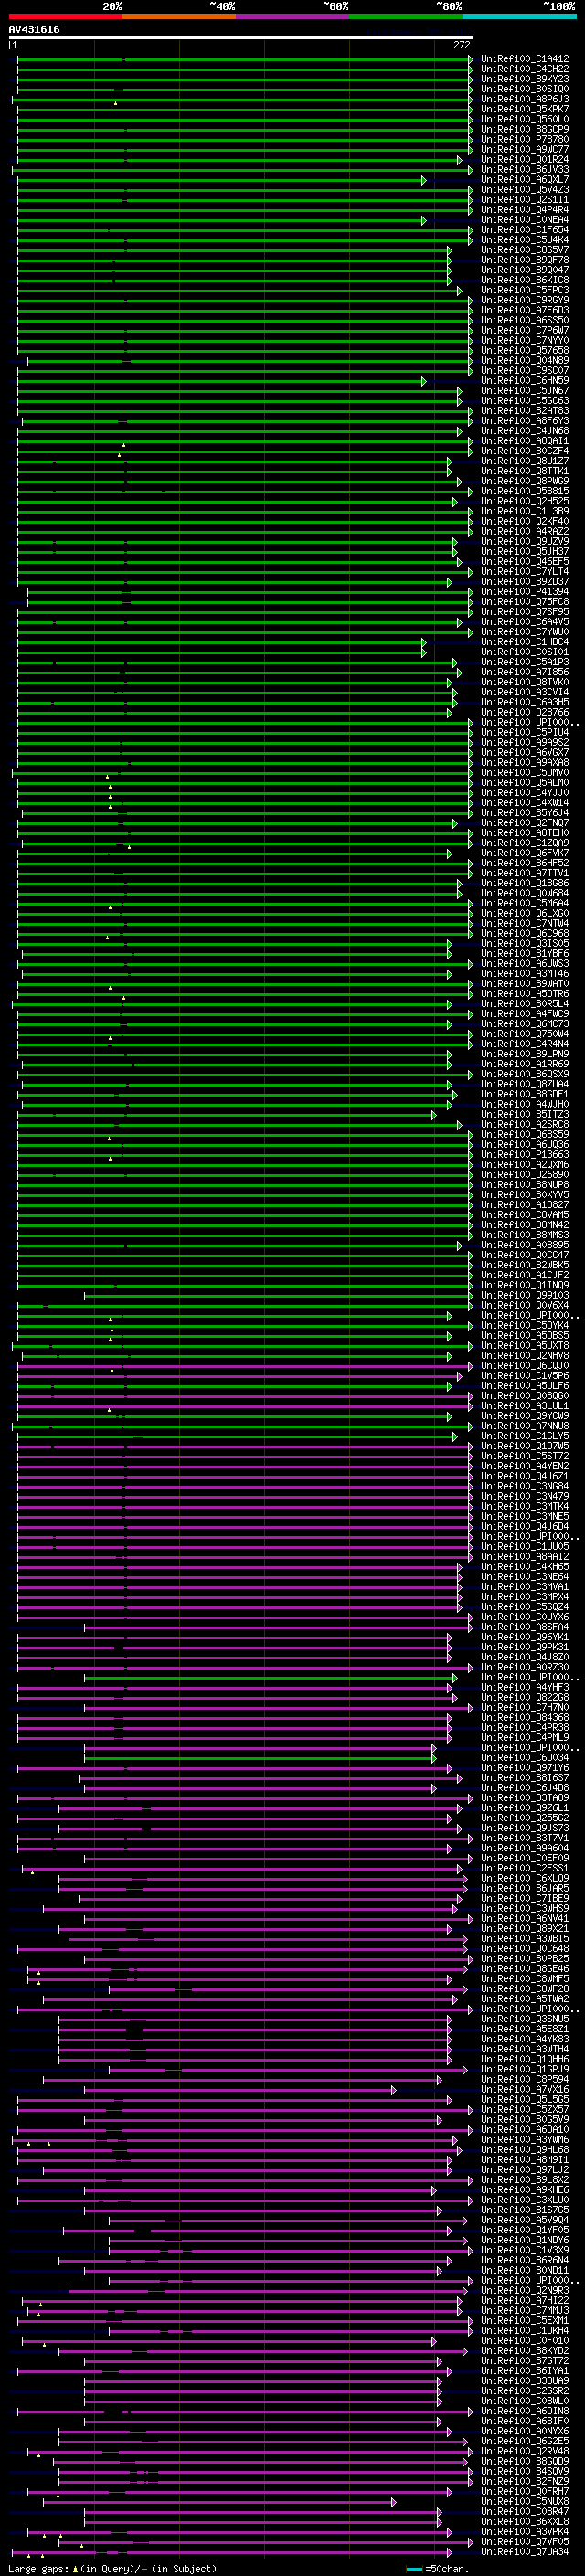Click the UniRef100_C5DYK4 hit name
This screenshot has height=2576, width=585.
pyautogui.click(x=525, y=1325)
